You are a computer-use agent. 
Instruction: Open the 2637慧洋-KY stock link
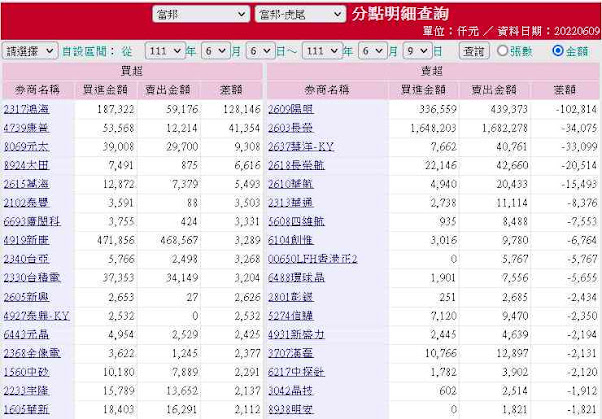[x=301, y=146]
